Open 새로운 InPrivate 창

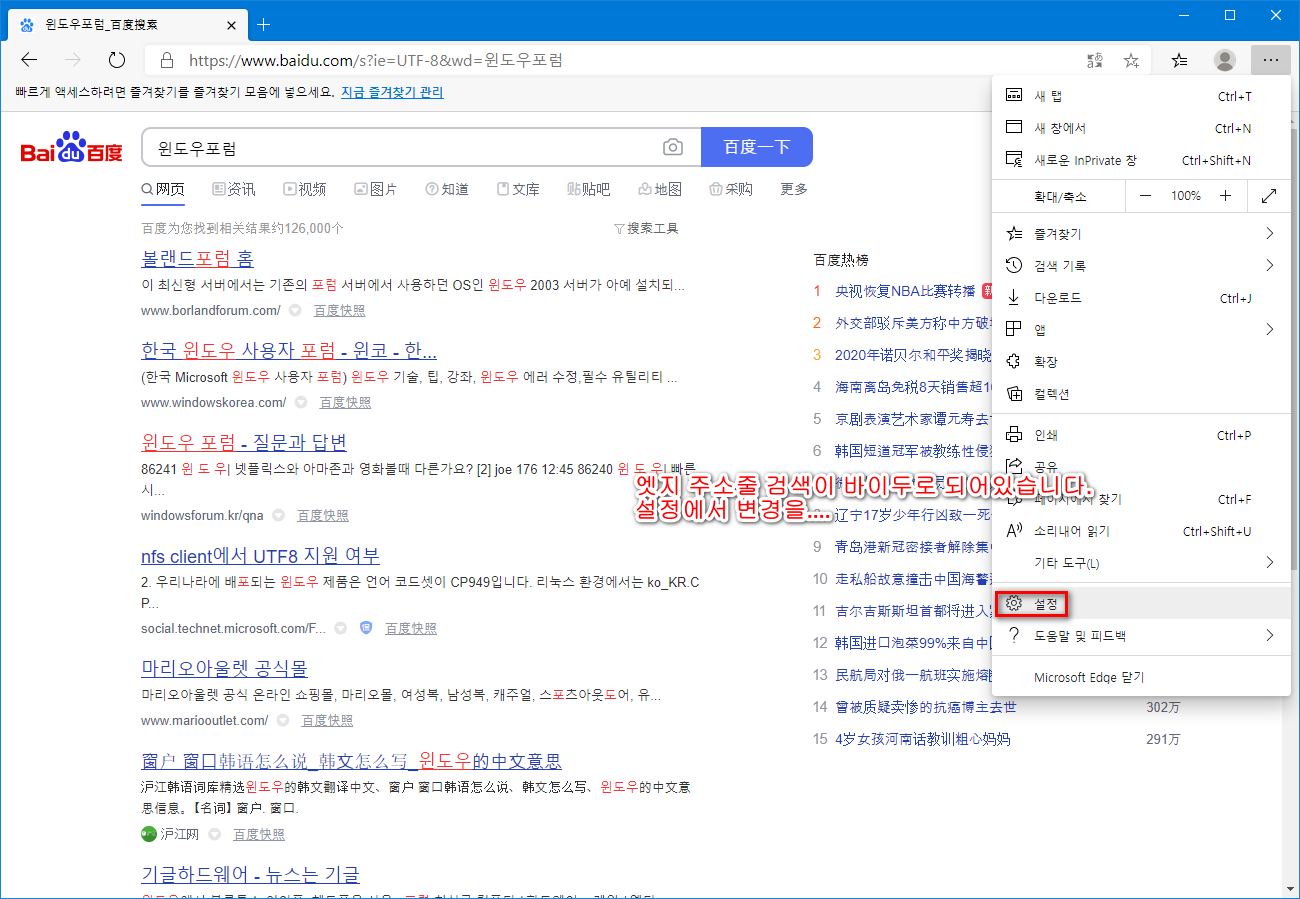pyautogui.click(x=1141, y=160)
